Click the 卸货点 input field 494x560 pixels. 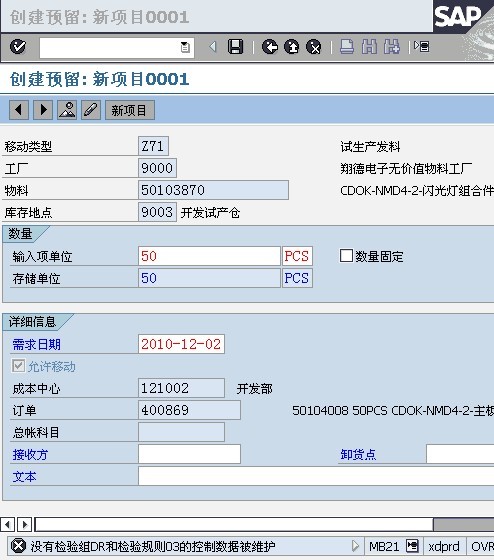click(460, 454)
